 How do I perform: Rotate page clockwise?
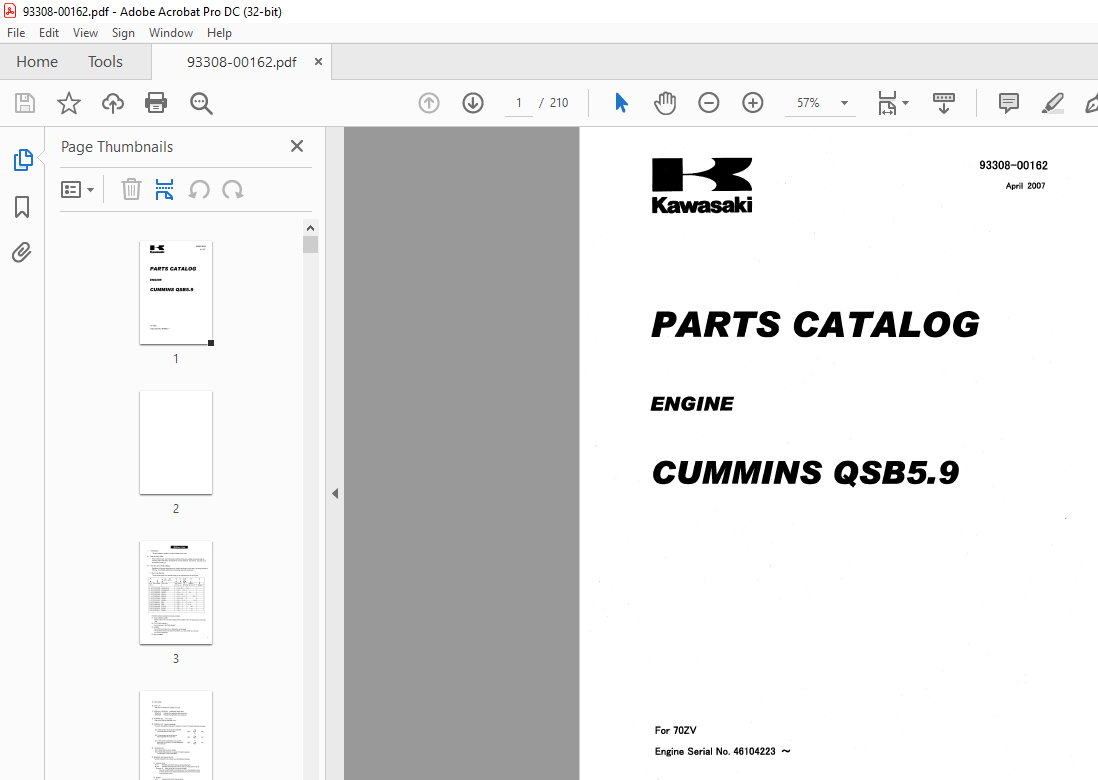[x=232, y=189]
